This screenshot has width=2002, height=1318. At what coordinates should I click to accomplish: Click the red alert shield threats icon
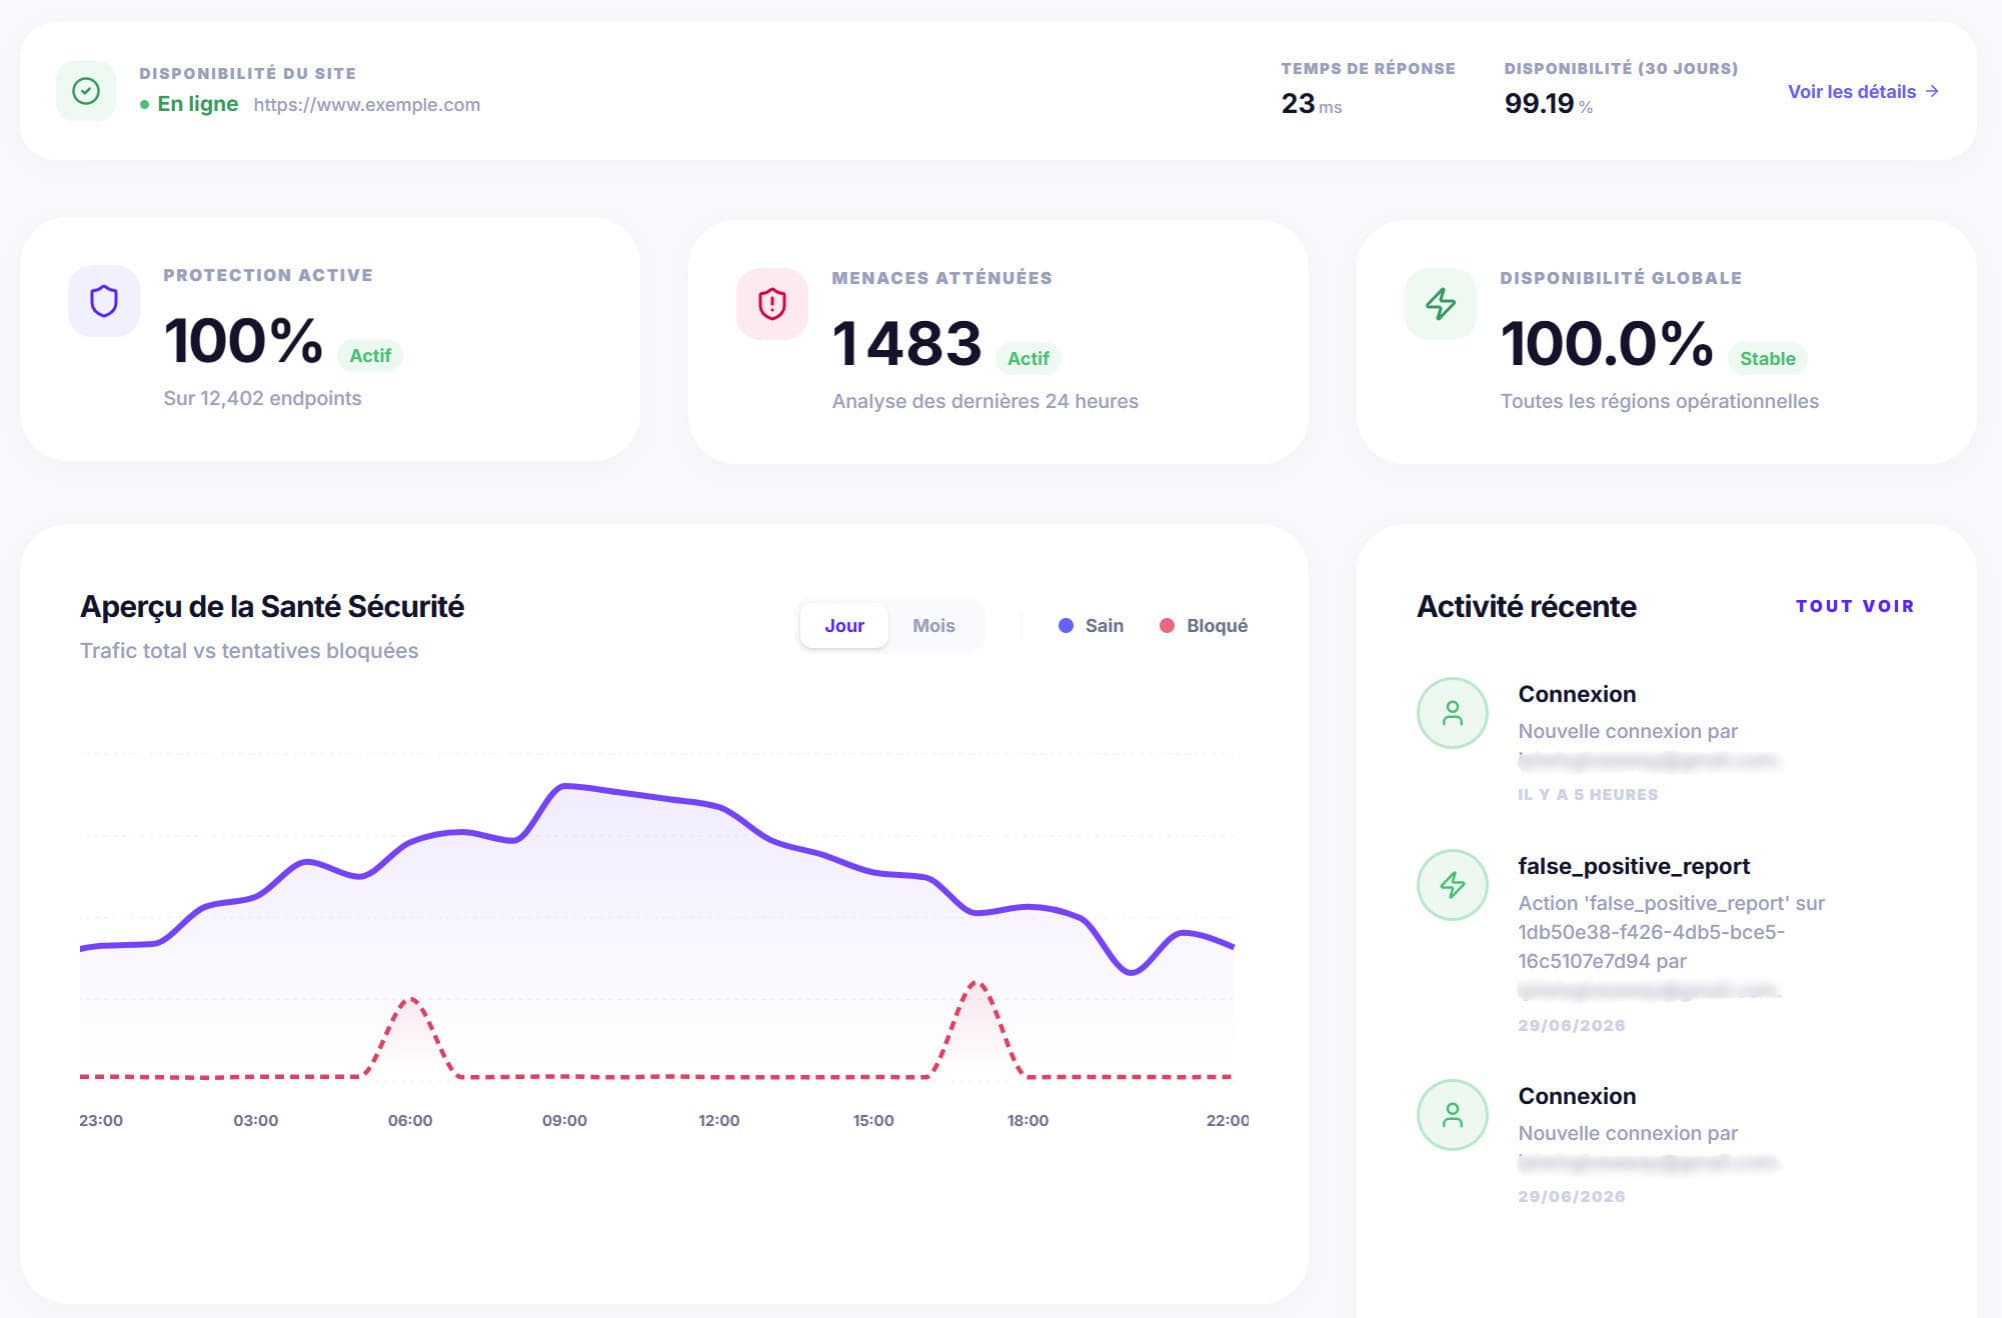tap(772, 304)
